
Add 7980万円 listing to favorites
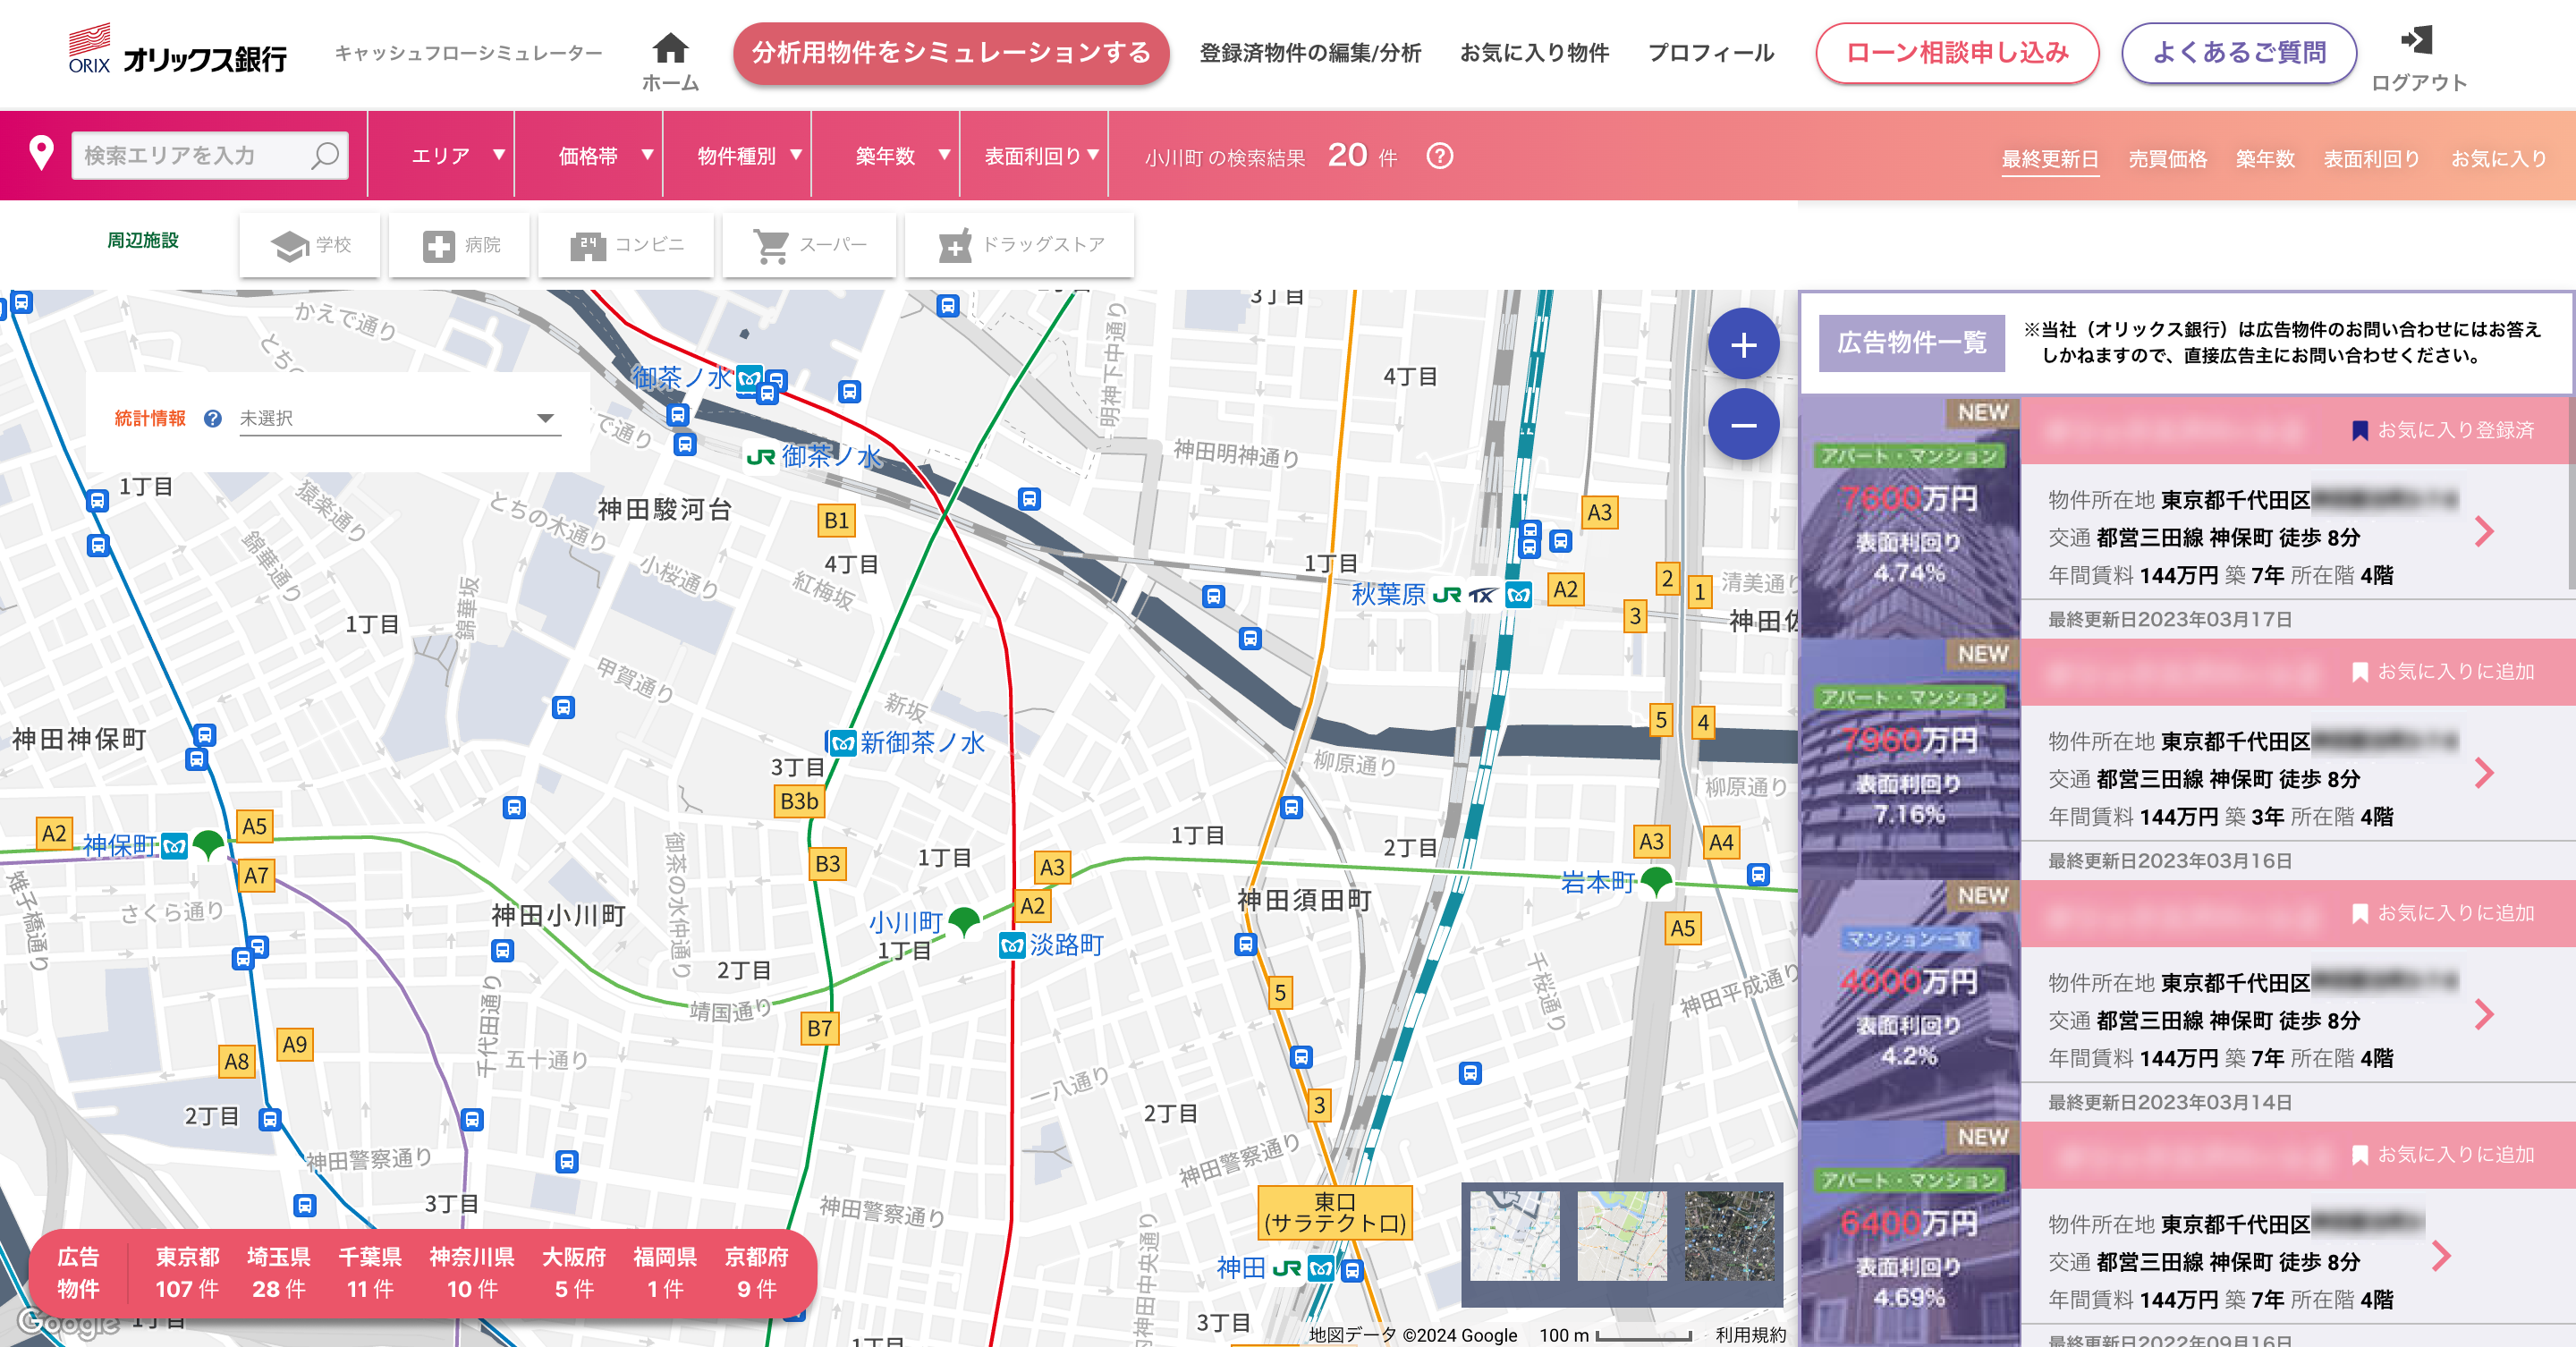2442,672
